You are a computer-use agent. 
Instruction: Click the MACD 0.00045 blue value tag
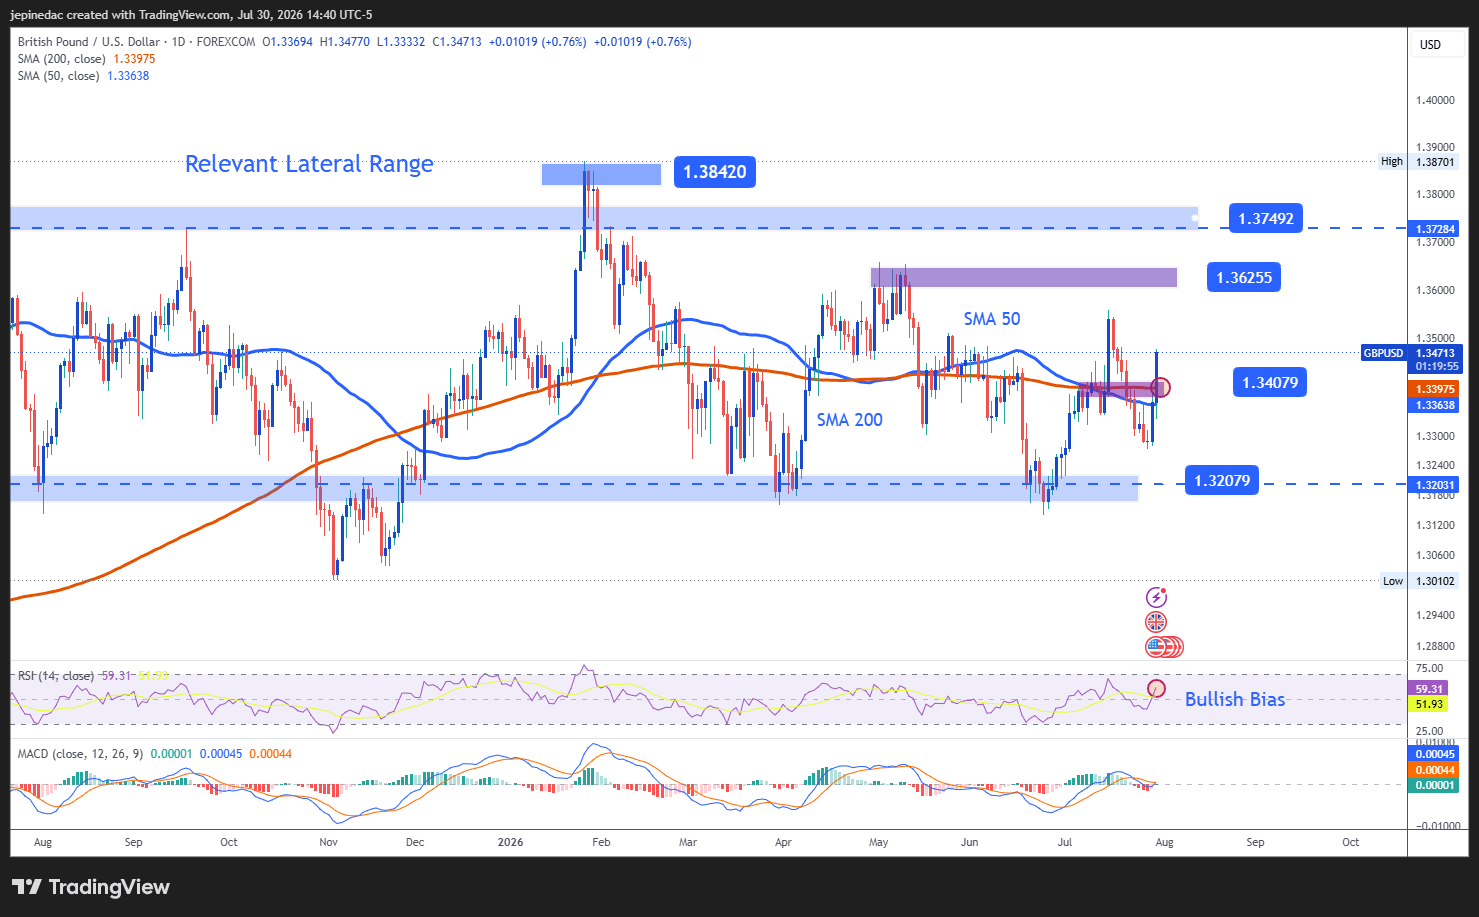click(x=1434, y=754)
